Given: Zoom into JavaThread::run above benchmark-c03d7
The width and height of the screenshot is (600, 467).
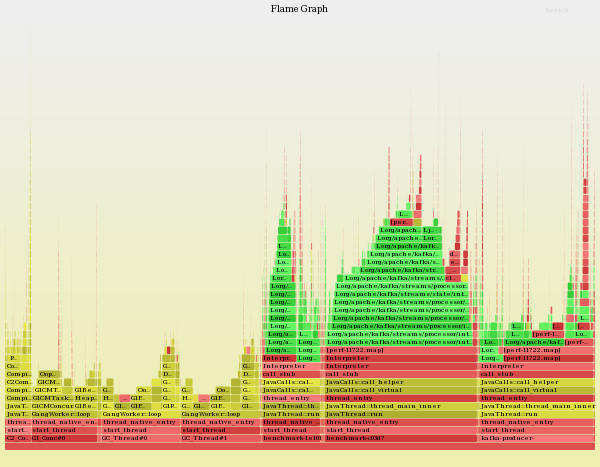Looking at the screenshot, I should [x=400, y=414].
